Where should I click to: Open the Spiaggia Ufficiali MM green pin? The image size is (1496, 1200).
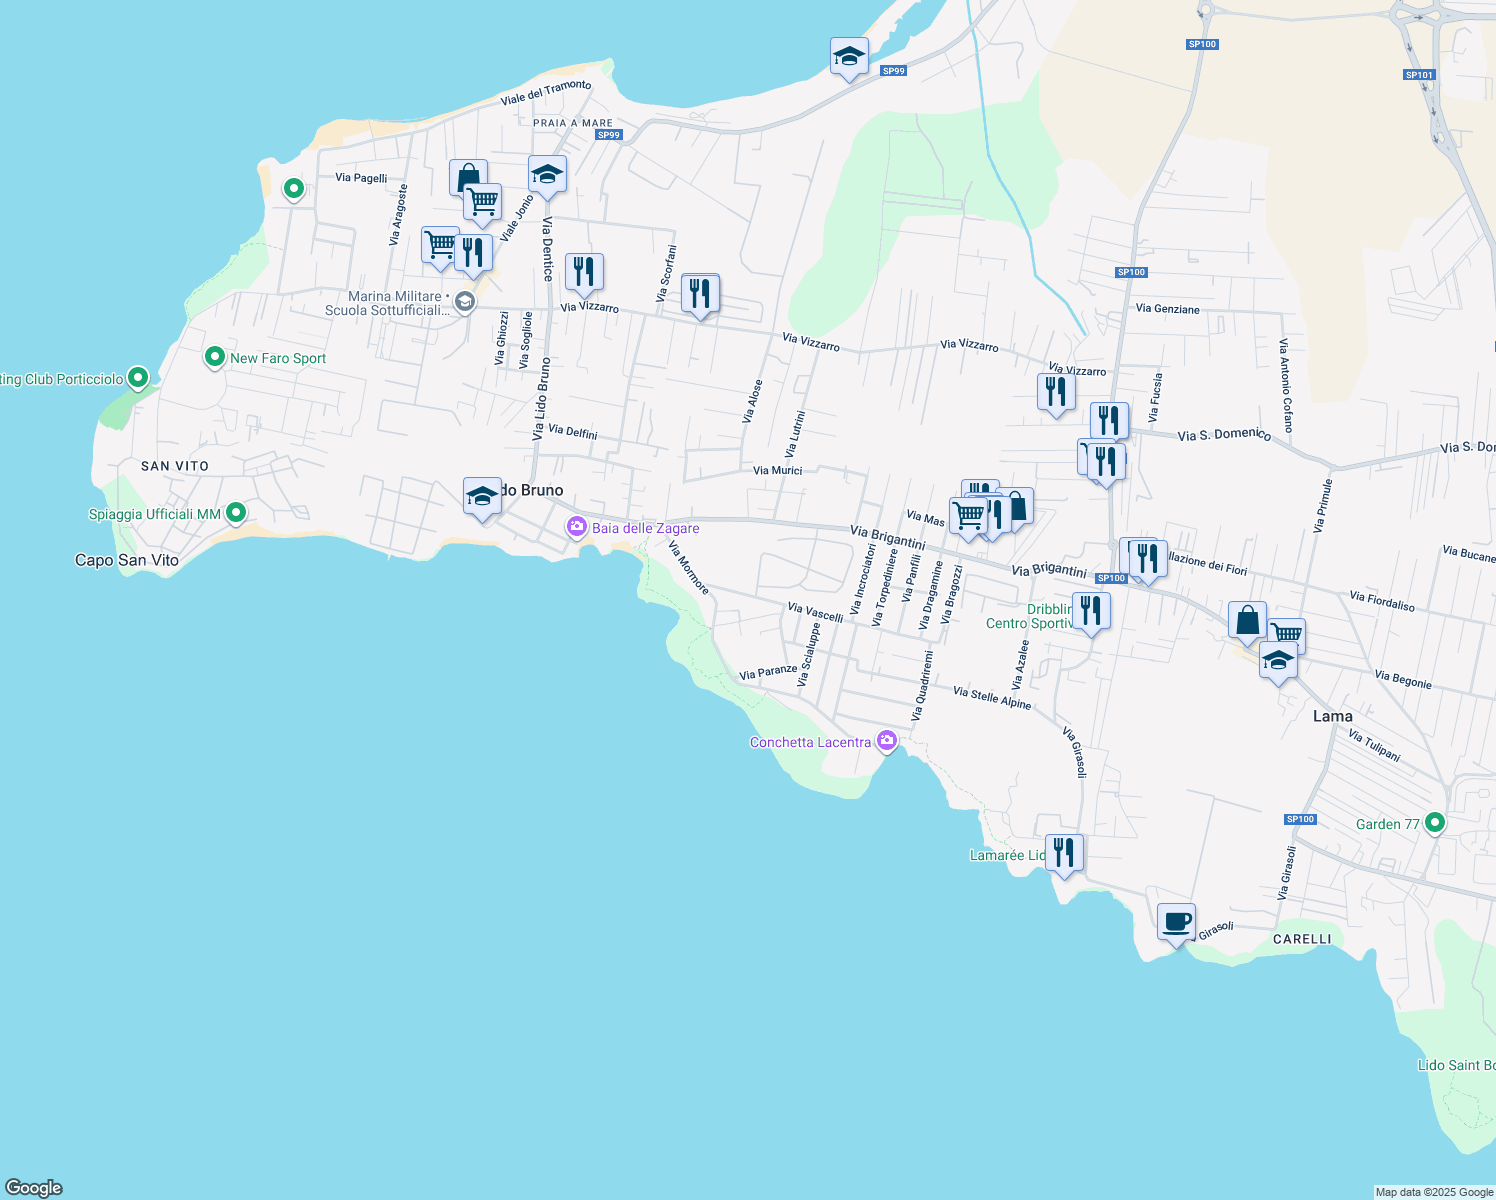click(236, 513)
